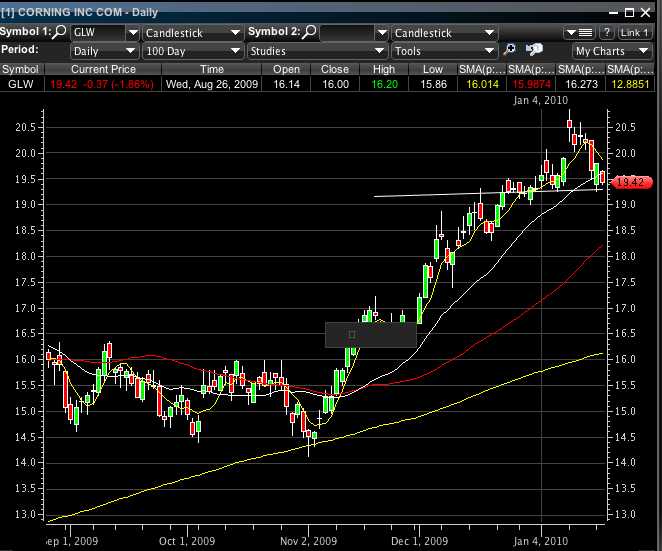Open the 100 Day range dropdown
Screen dimensions: 662x551
click(191, 50)
